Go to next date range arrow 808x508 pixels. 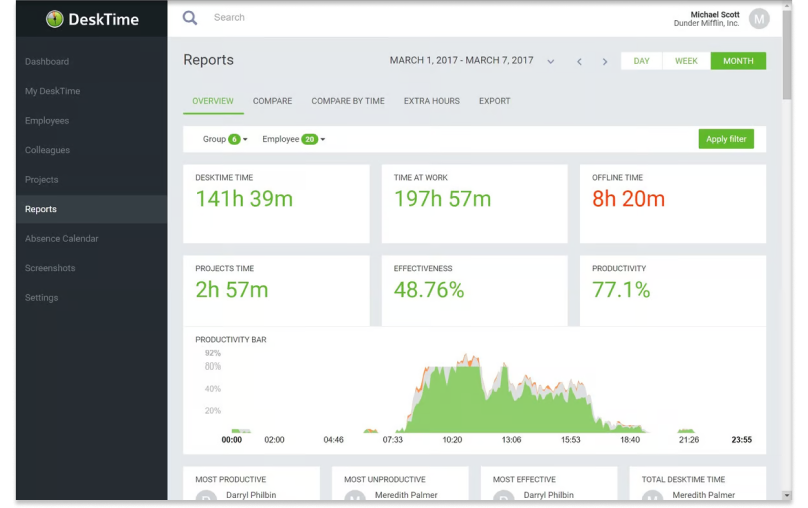(x=604, y=62)
